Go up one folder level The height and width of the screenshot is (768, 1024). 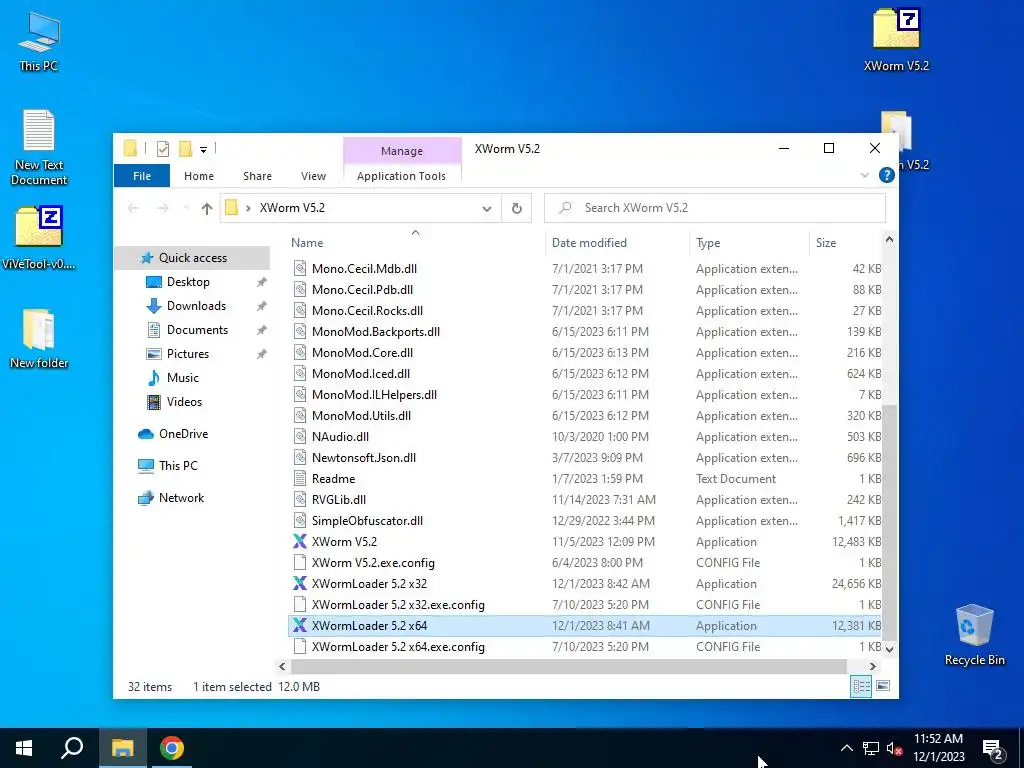pyautogui.click(x=207, y=208)
